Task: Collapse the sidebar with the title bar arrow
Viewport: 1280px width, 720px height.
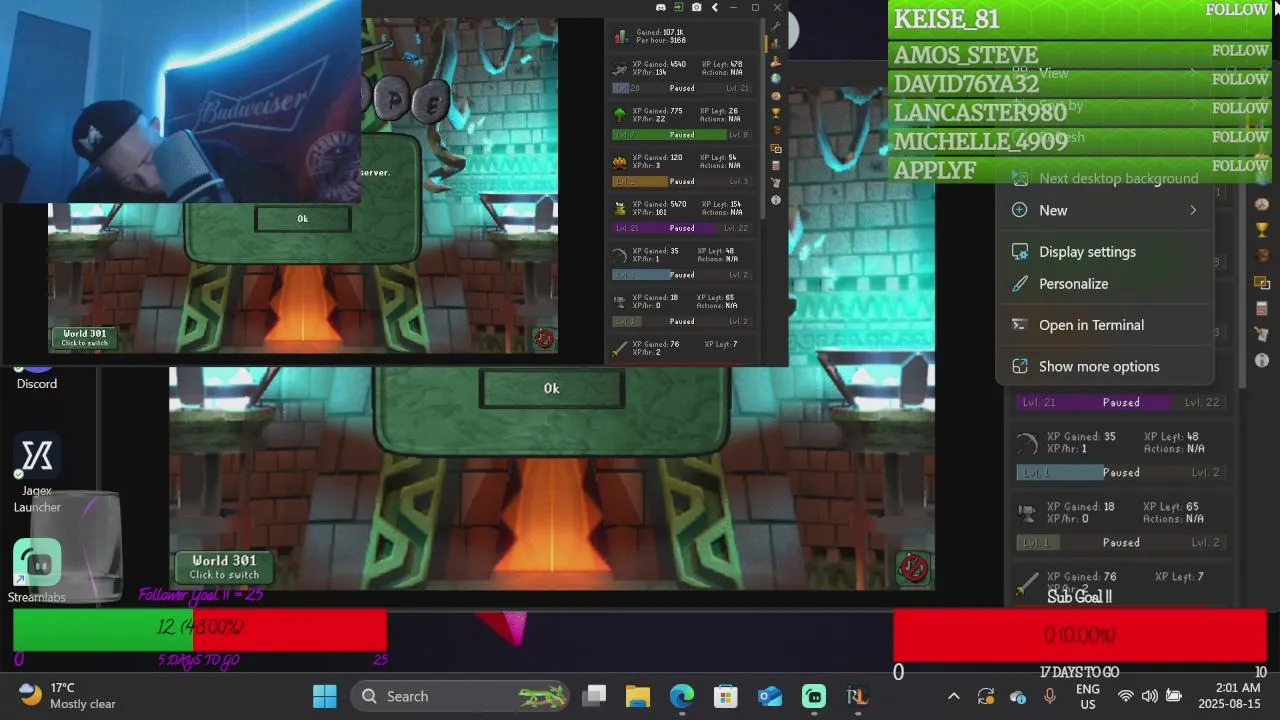Action: tap(715, 8)
